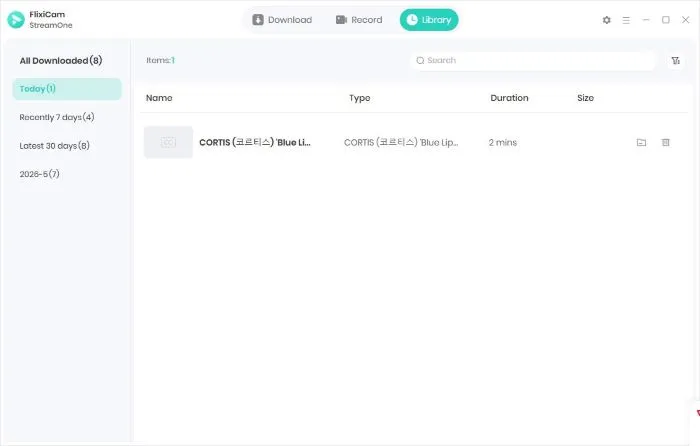Click the CORTIS 'Blue Lip... type cell
Image resolution: width=700 pixels, height=446 pixels.
click(x=401, y=142)
